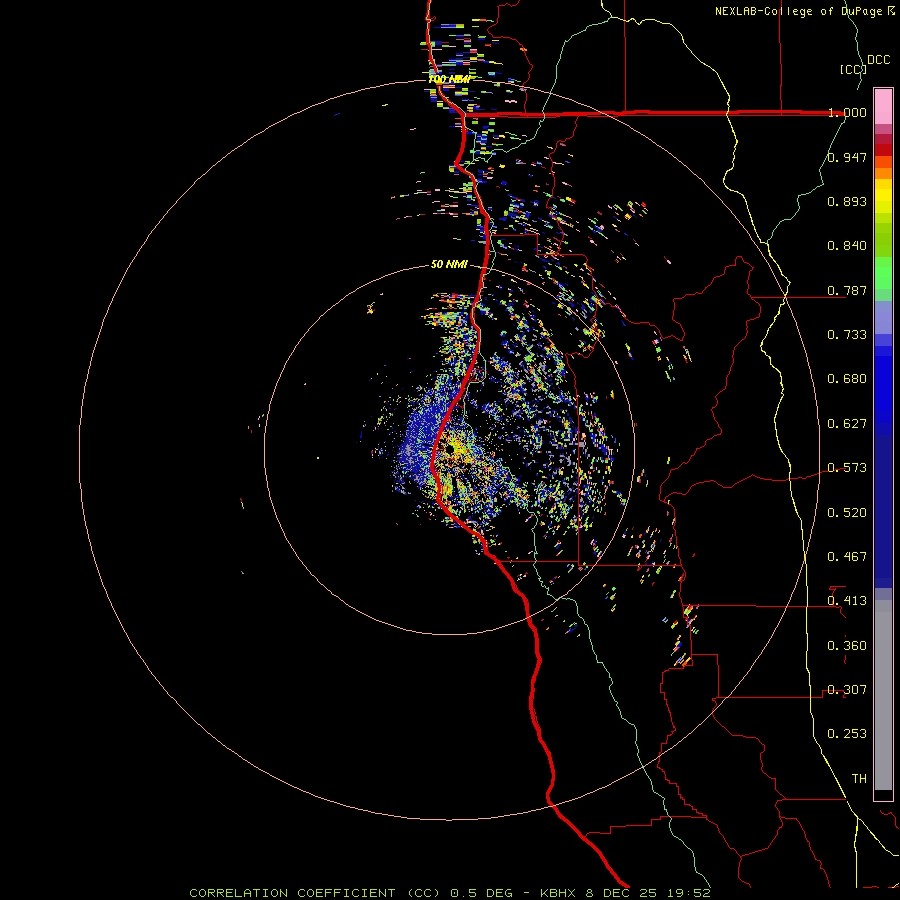Screen dimensions: 900x900
Task: Click the 8 DEC 25 date text
Action: (x=621, y=893)
